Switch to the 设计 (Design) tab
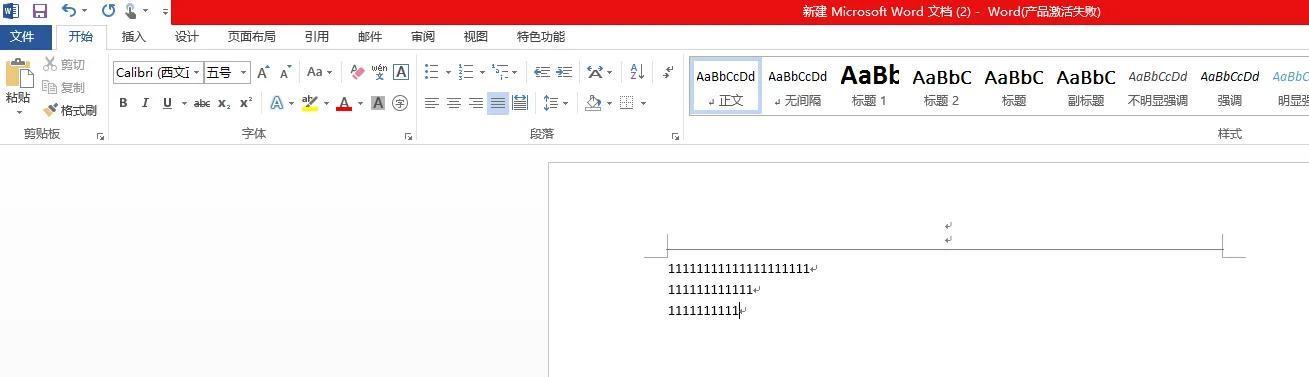 (186, 37)
